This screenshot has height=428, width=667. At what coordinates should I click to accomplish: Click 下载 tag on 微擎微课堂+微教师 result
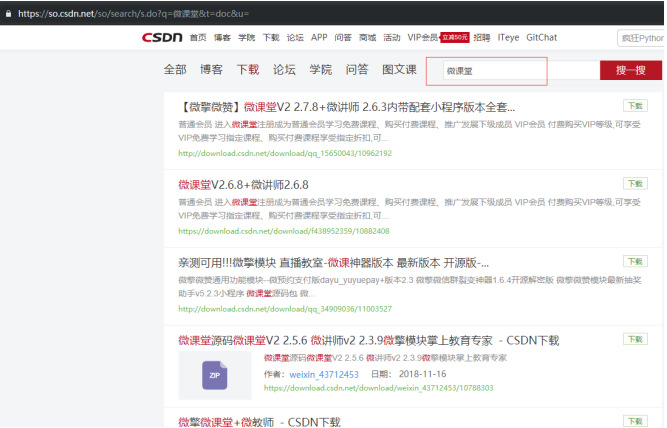click(x=635, y=421)
